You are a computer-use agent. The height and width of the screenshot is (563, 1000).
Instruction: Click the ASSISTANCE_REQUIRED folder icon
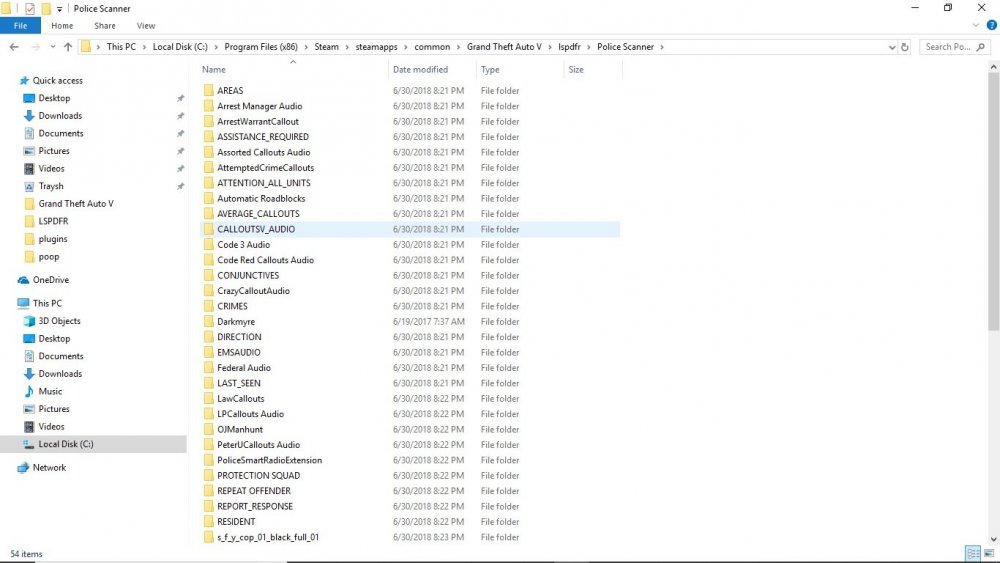point(209,136)
